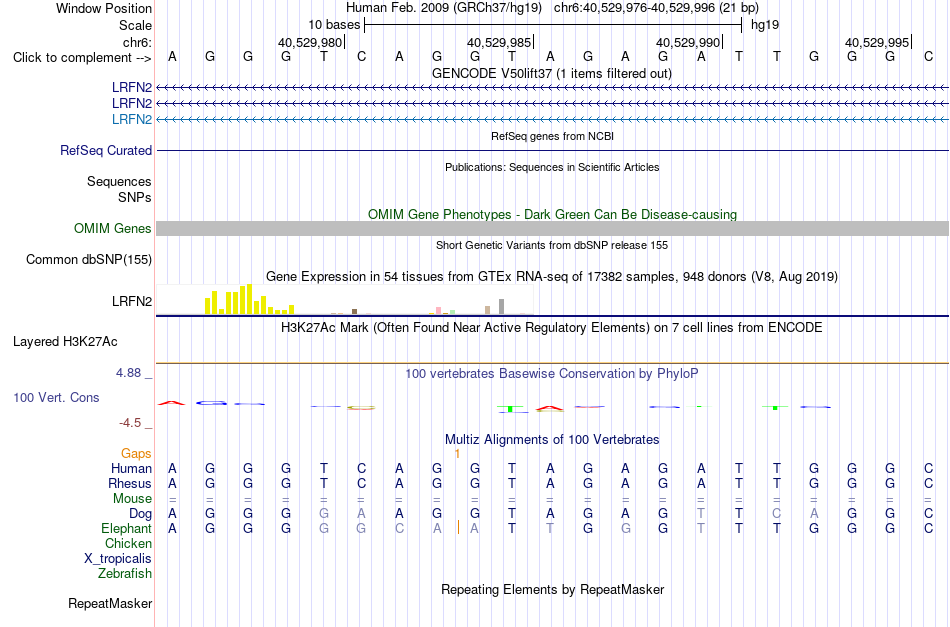Select the "Chicken" alignment row label
This screenshot has height=627, width=950.
tap(128, 543)
